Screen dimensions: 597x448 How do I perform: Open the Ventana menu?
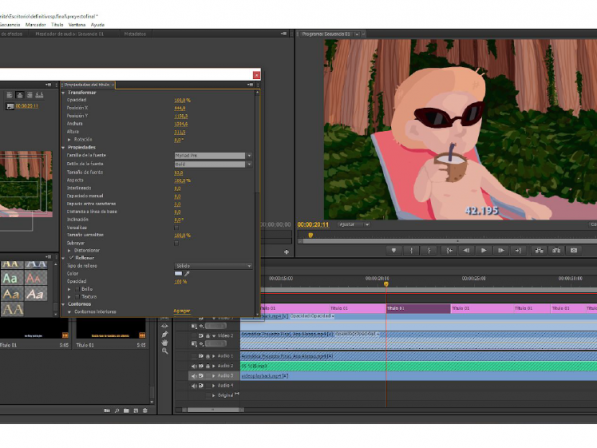pos(77,25)
